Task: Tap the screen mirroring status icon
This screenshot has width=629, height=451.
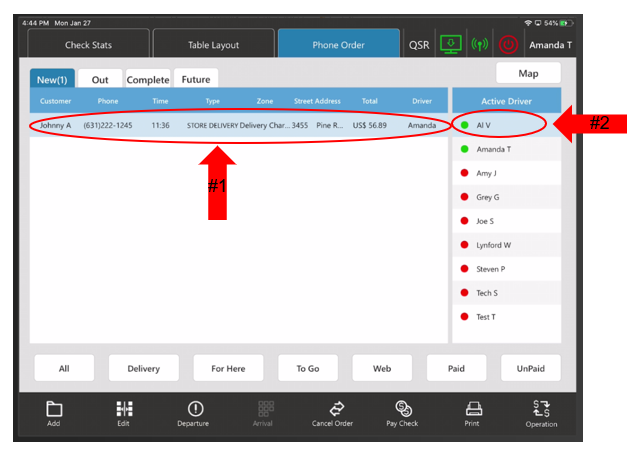Action: click(x=538, y=23)
